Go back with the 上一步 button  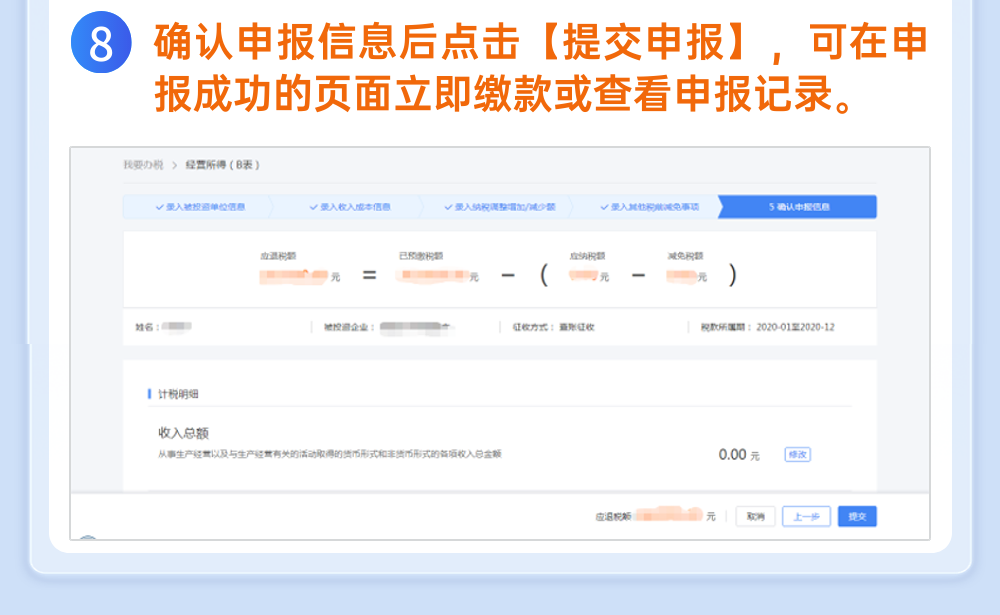[806, 516]
